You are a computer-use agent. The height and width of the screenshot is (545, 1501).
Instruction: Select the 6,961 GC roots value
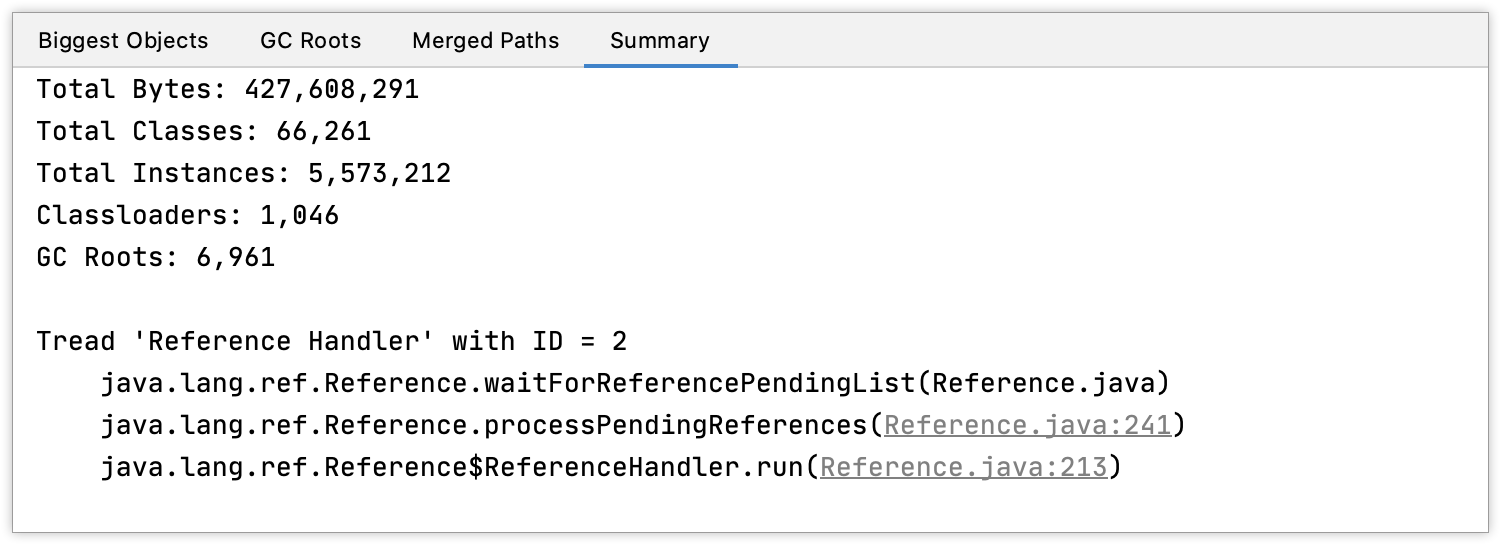(235, 258)
